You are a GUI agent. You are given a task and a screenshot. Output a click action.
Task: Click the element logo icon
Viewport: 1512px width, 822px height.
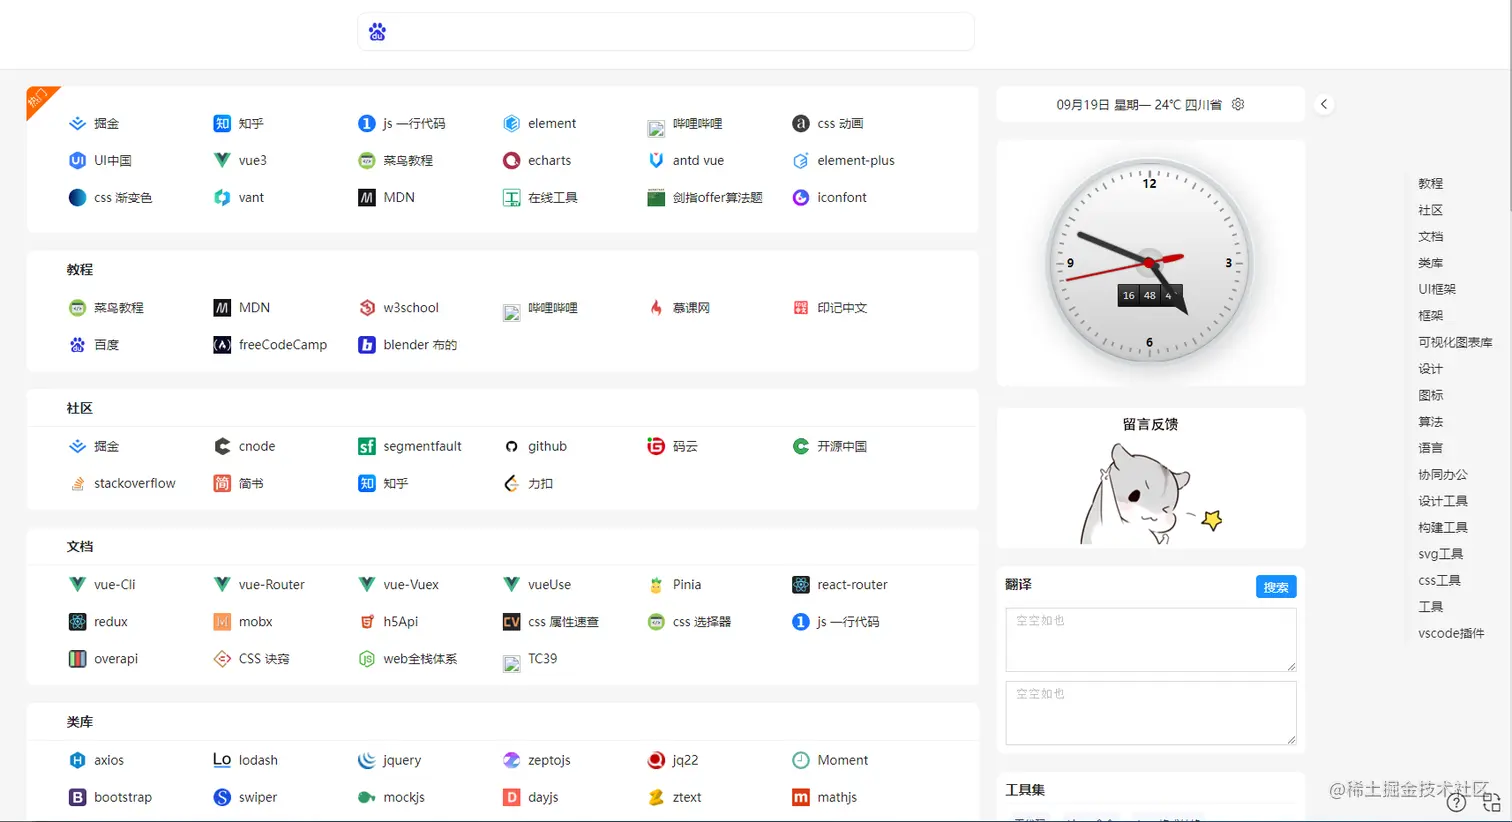click(511, 123)
